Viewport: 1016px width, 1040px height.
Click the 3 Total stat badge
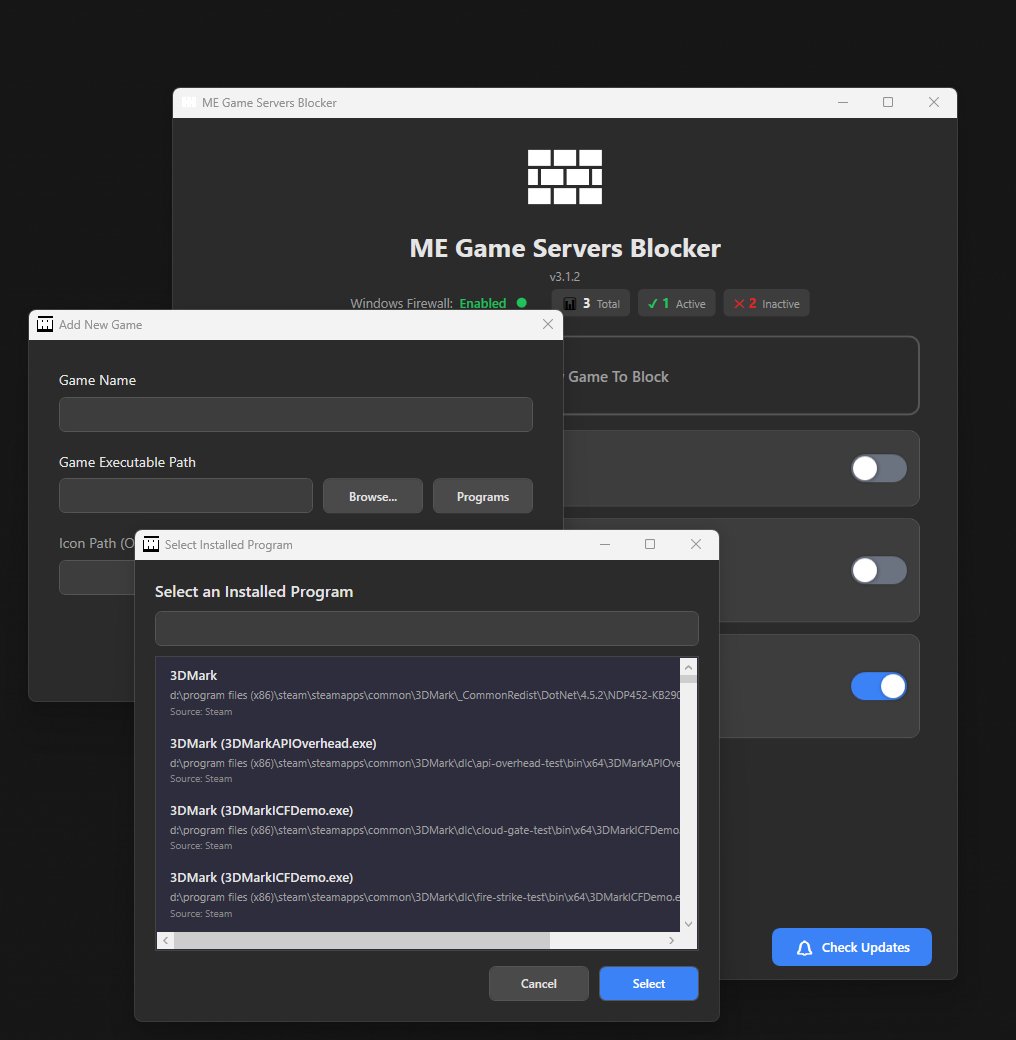pyautogui.click(x=591, y=303)
